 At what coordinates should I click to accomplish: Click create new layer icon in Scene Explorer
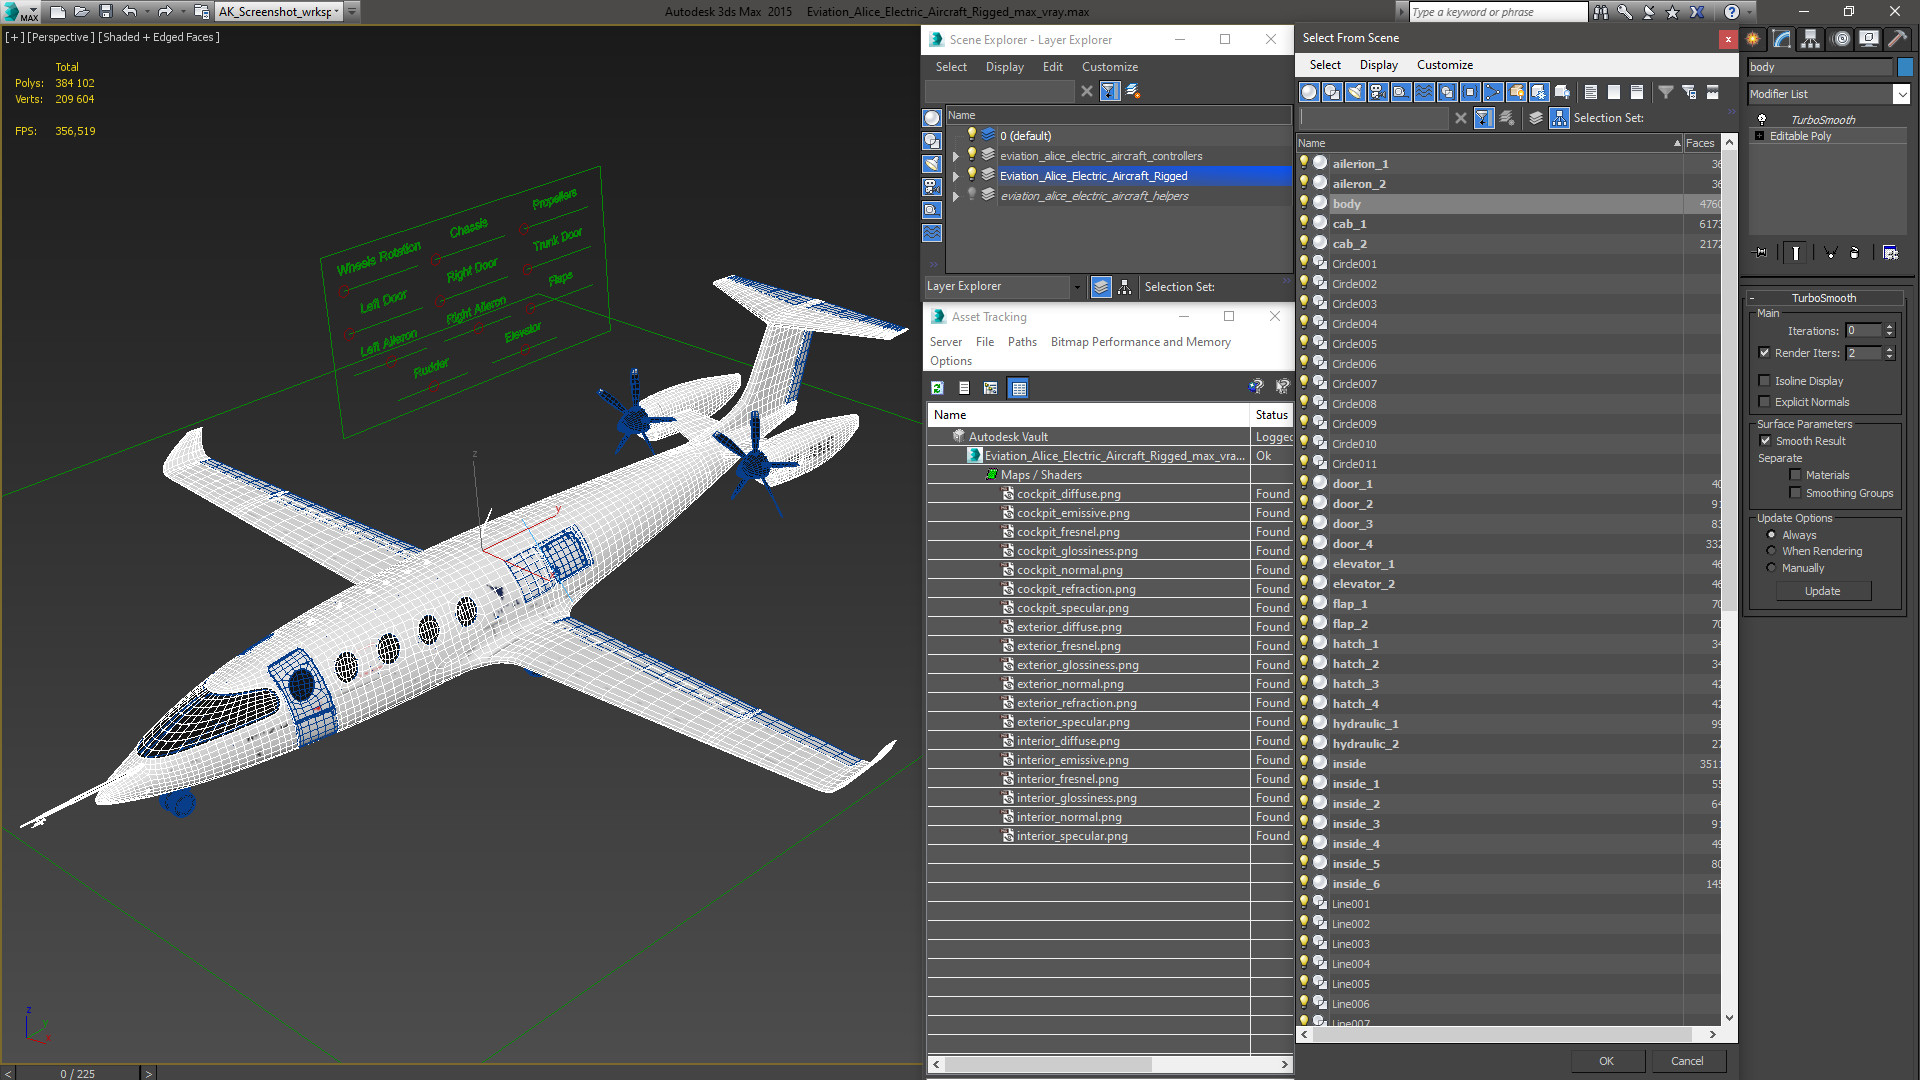[1133, 91]
